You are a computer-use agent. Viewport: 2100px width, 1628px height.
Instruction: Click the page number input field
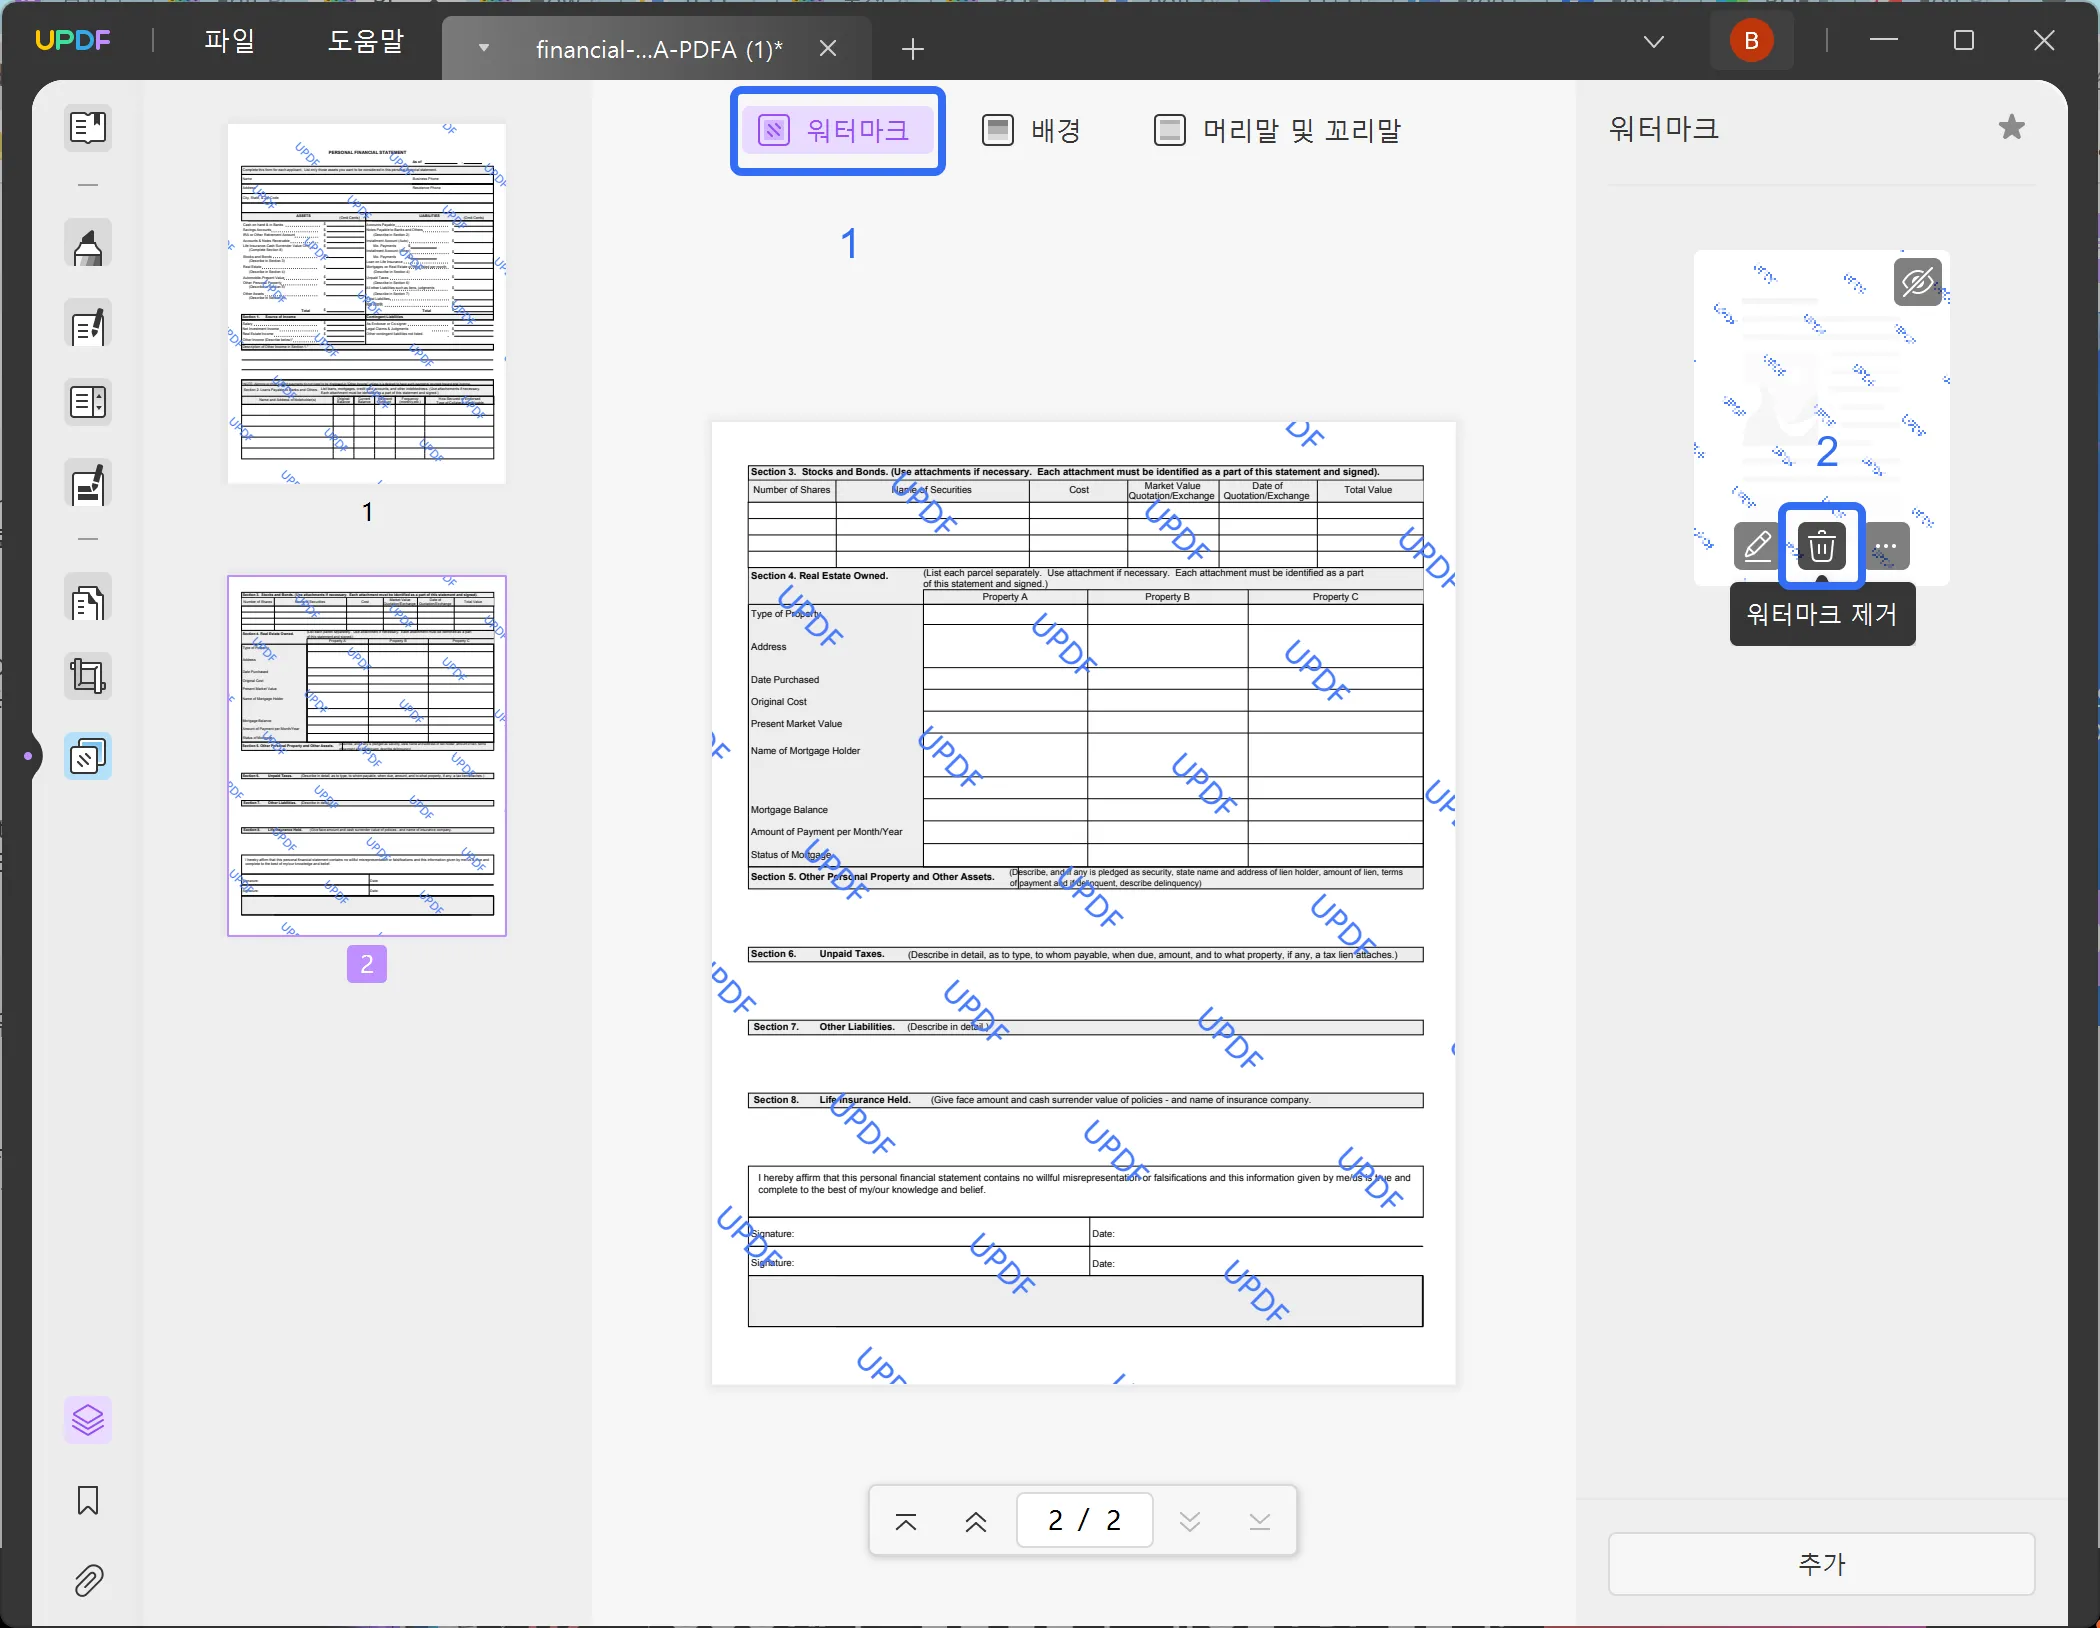coord(1085,1521)
